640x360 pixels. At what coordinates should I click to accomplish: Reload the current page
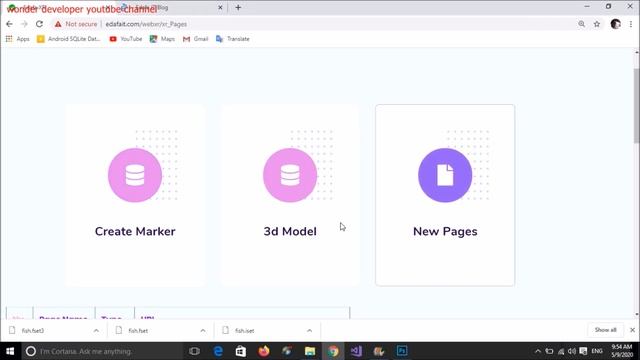coord(39,24)
